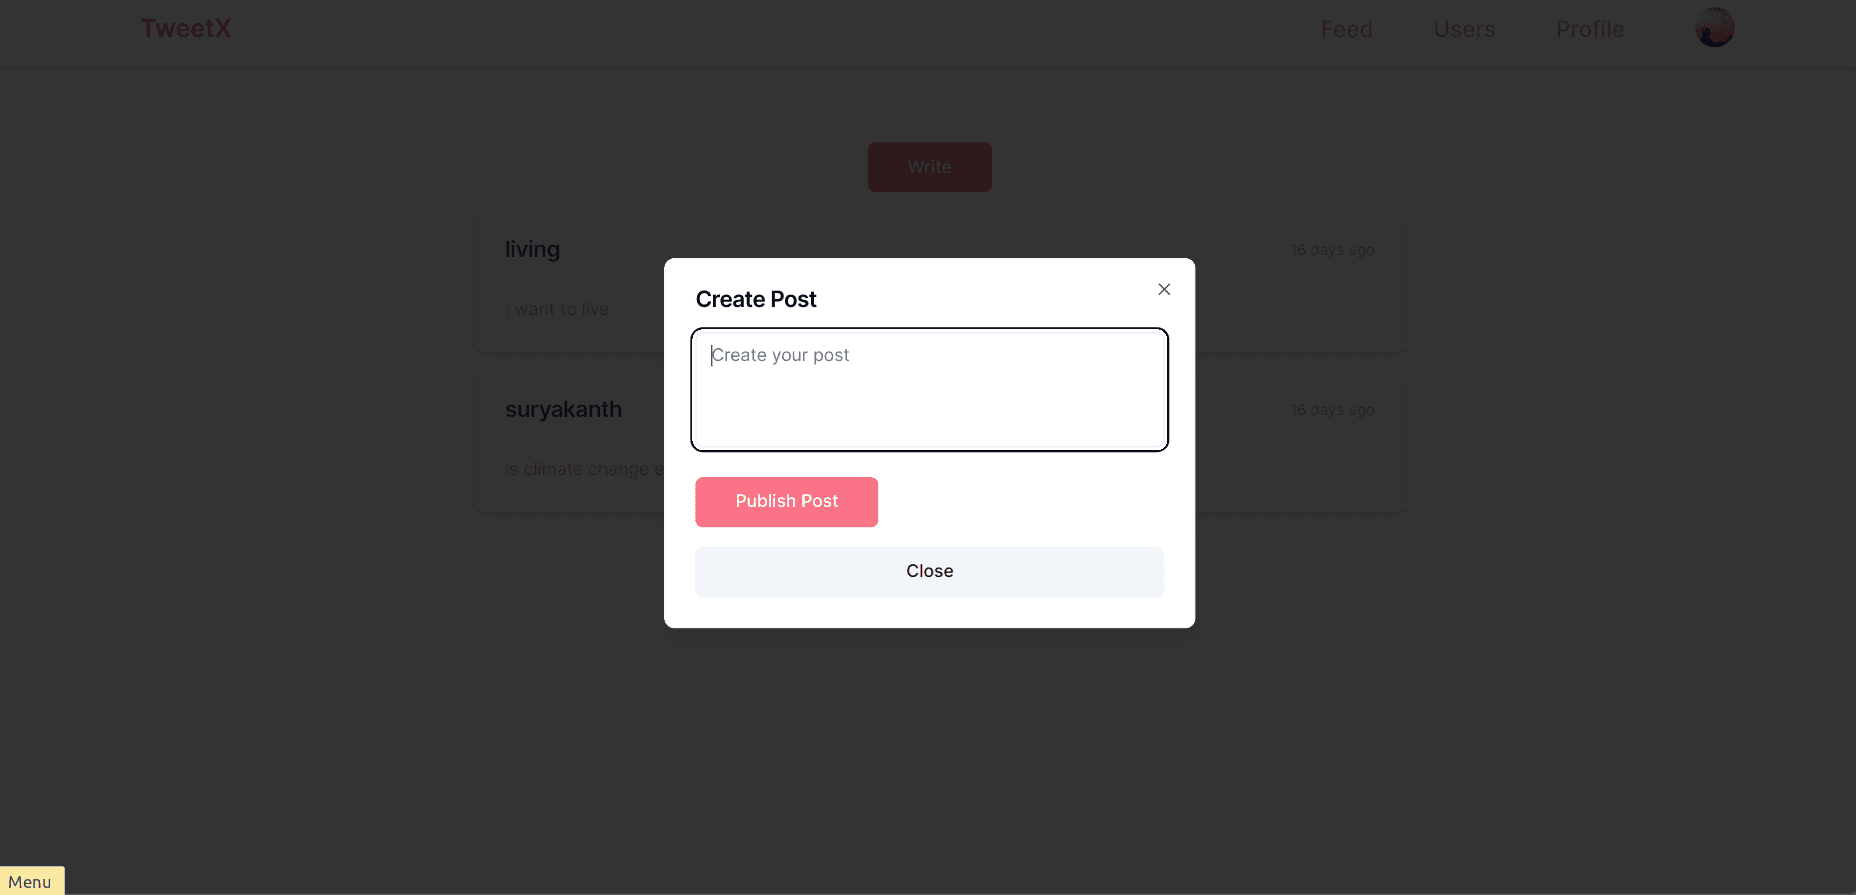Select the post titled living
This screenshot has width=1856, height=895.
click(532, 249)
